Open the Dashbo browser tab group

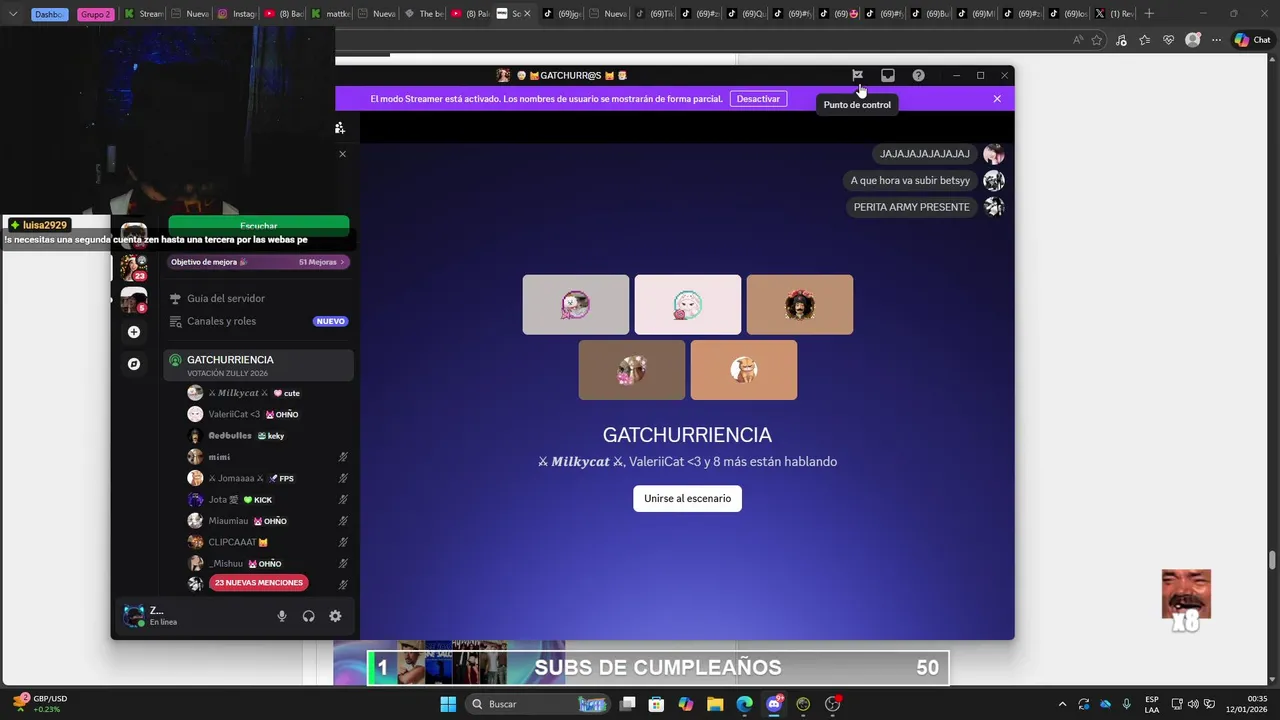(x=50, y=14)
